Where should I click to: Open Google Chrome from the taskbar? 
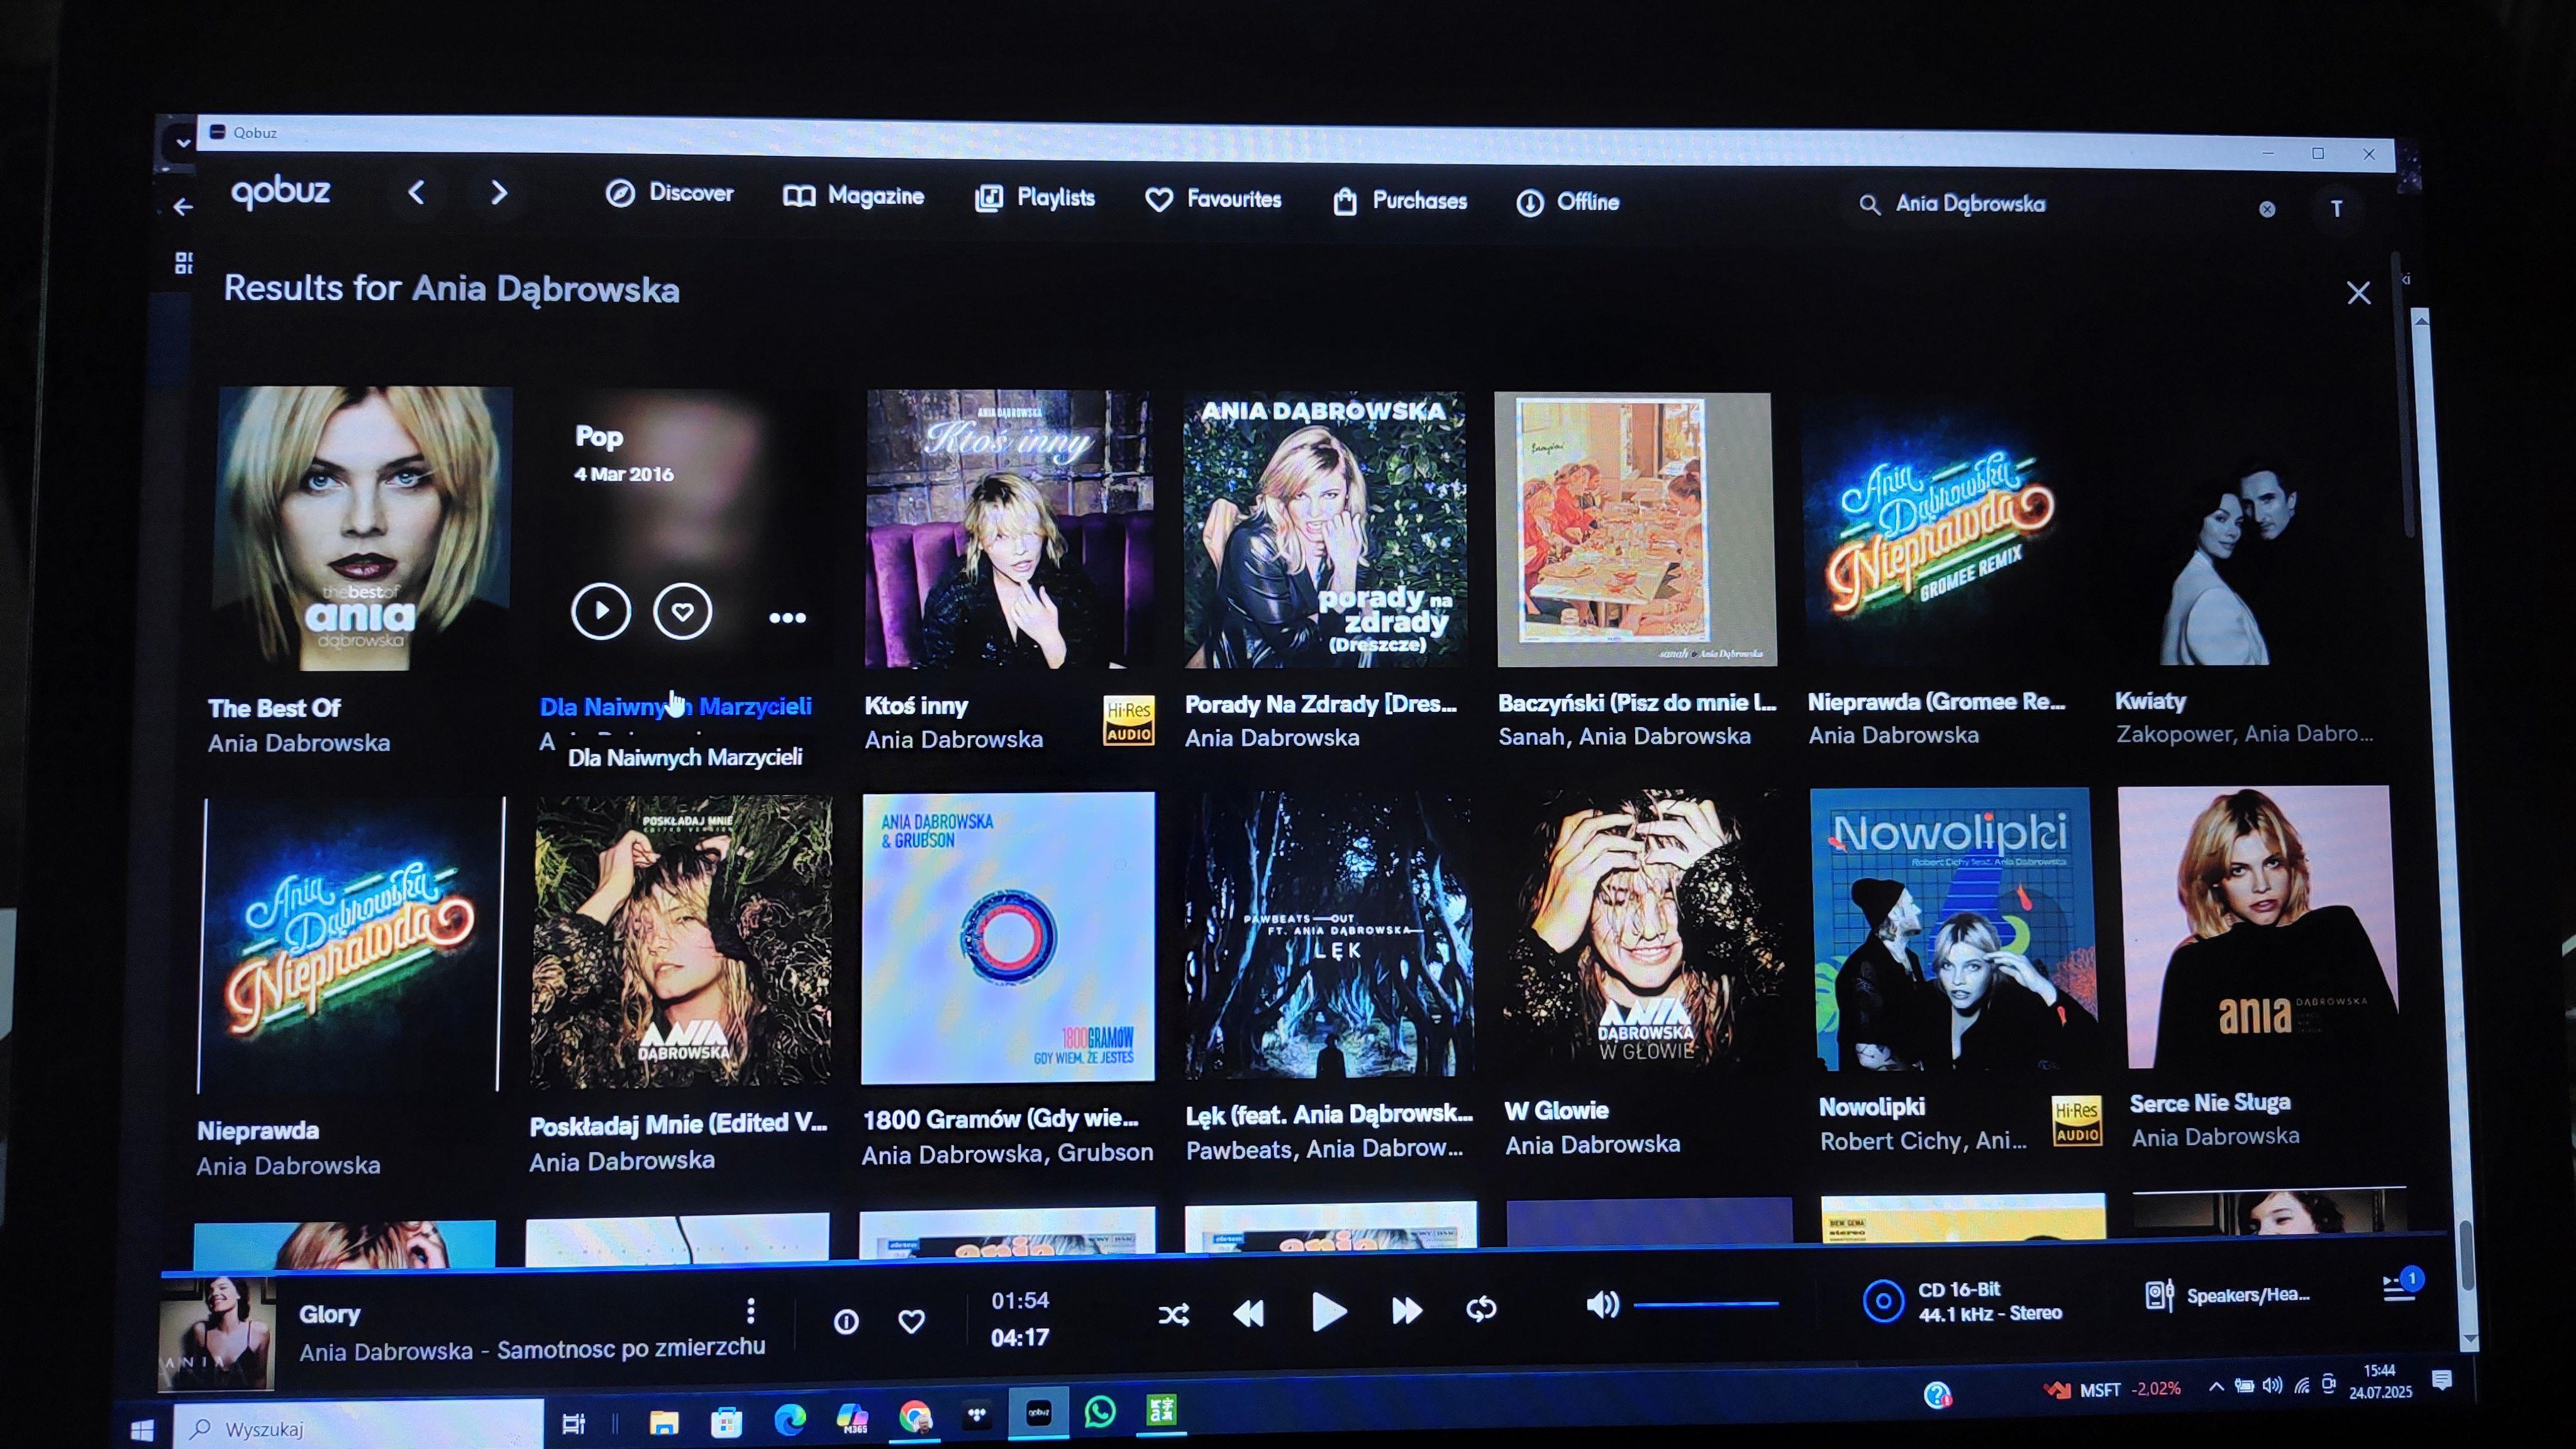point(915,1417)
